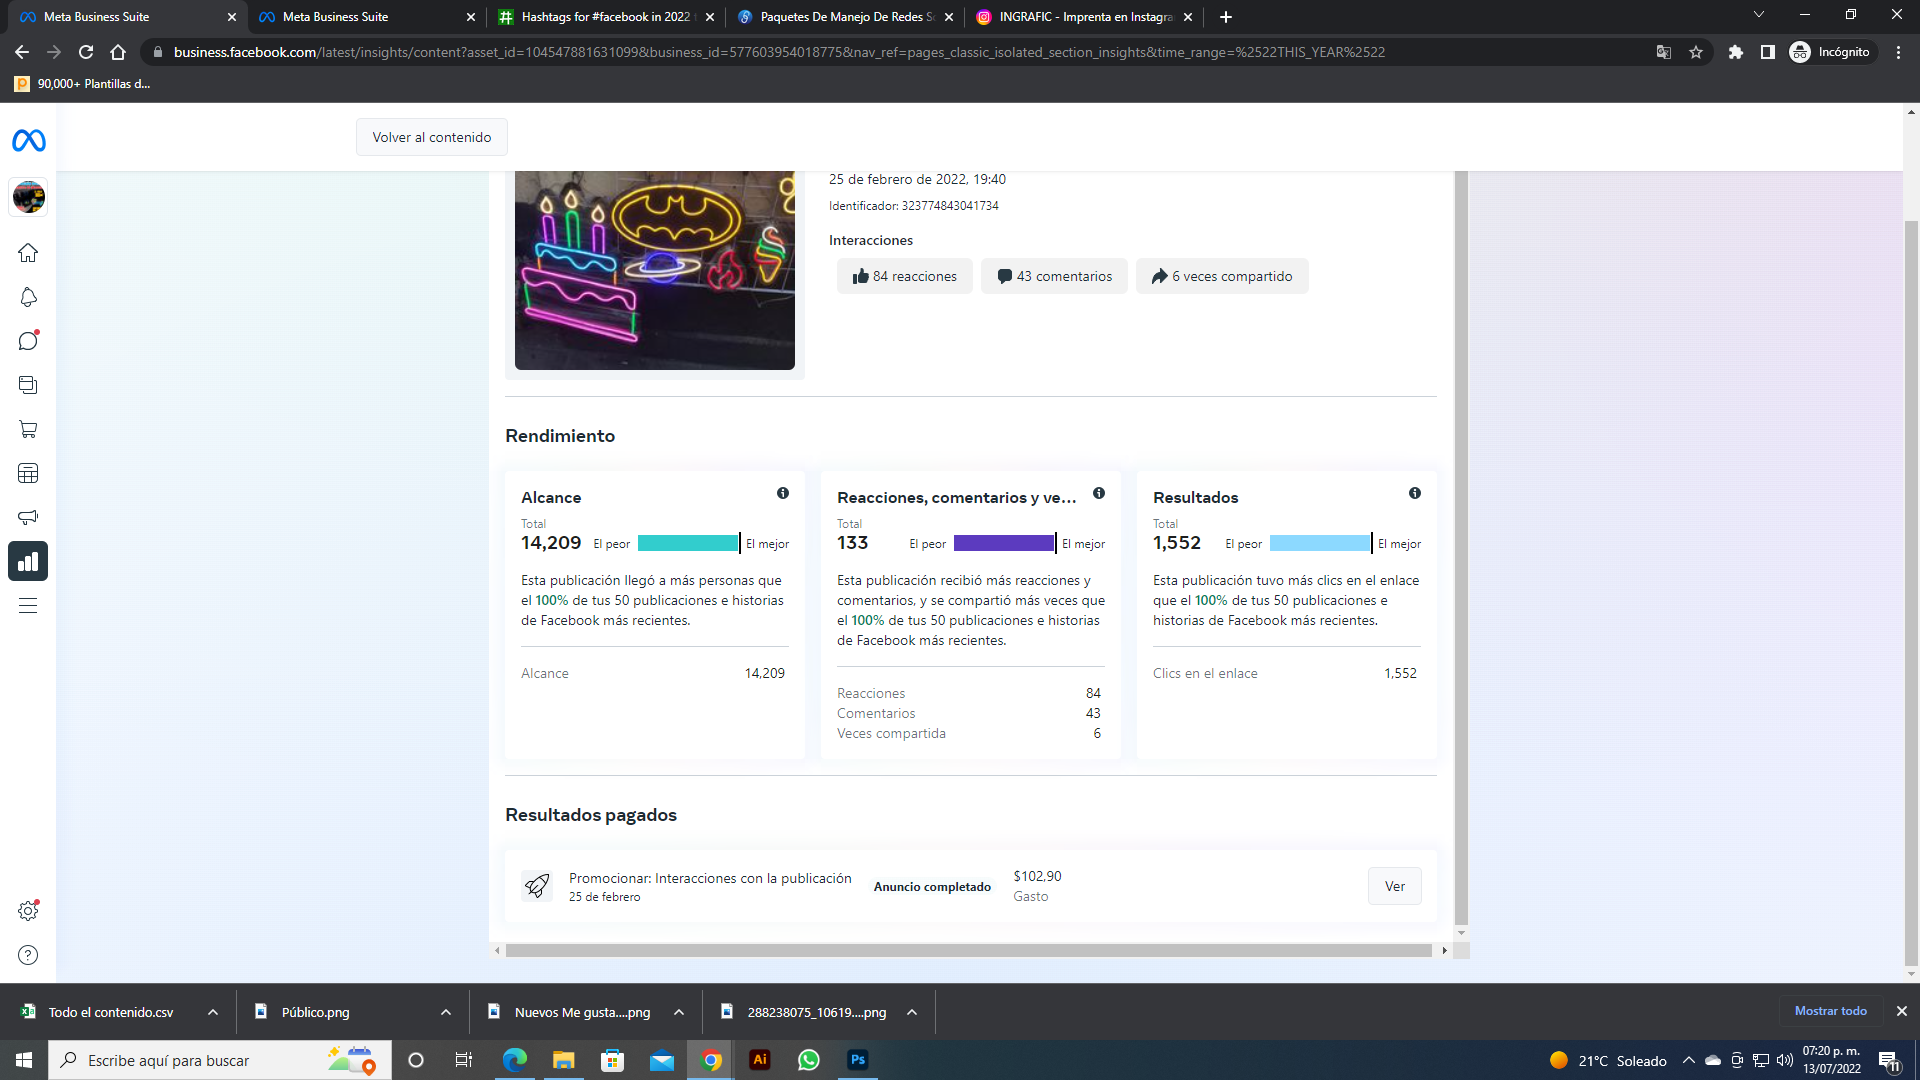Click the browser back arrow

pyautogui.click(x=22, y=52)
